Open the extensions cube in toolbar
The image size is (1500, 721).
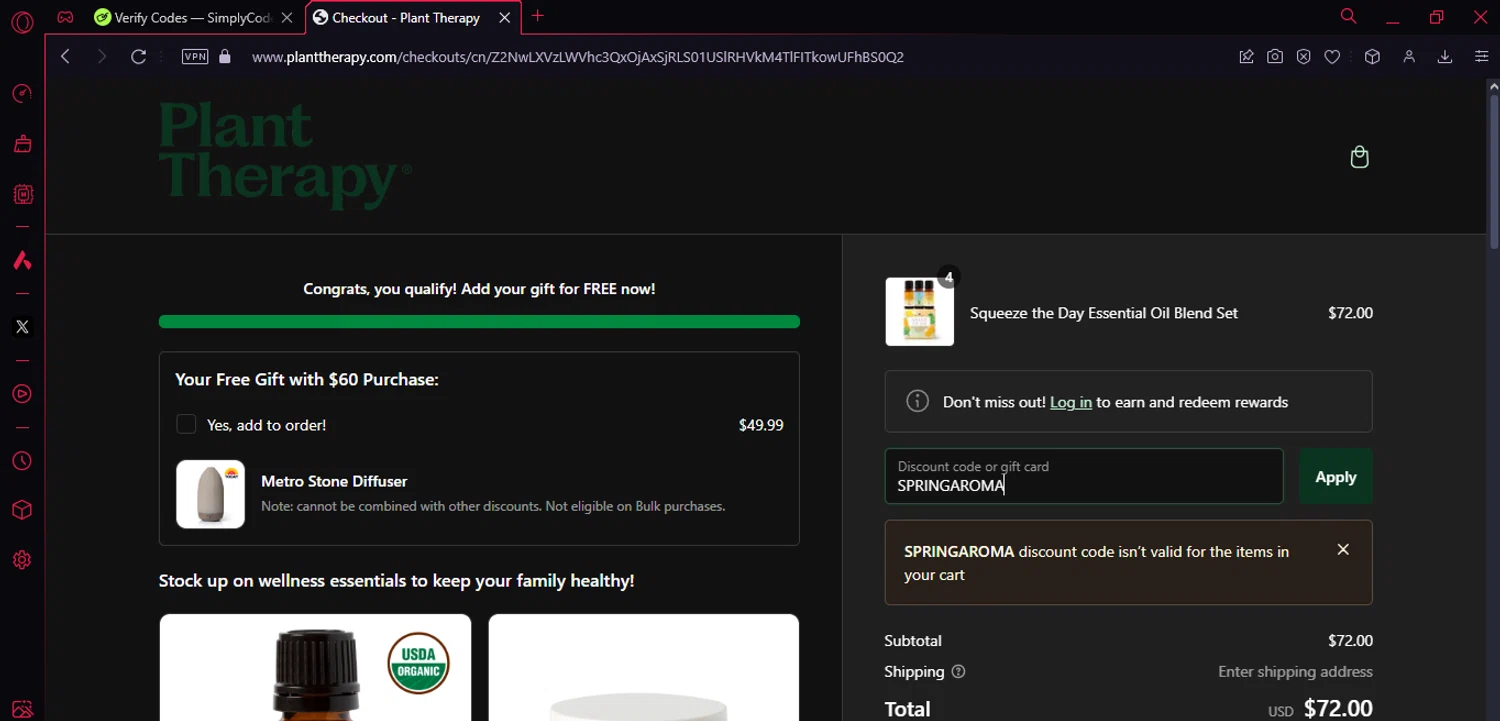coord(1372,57)
